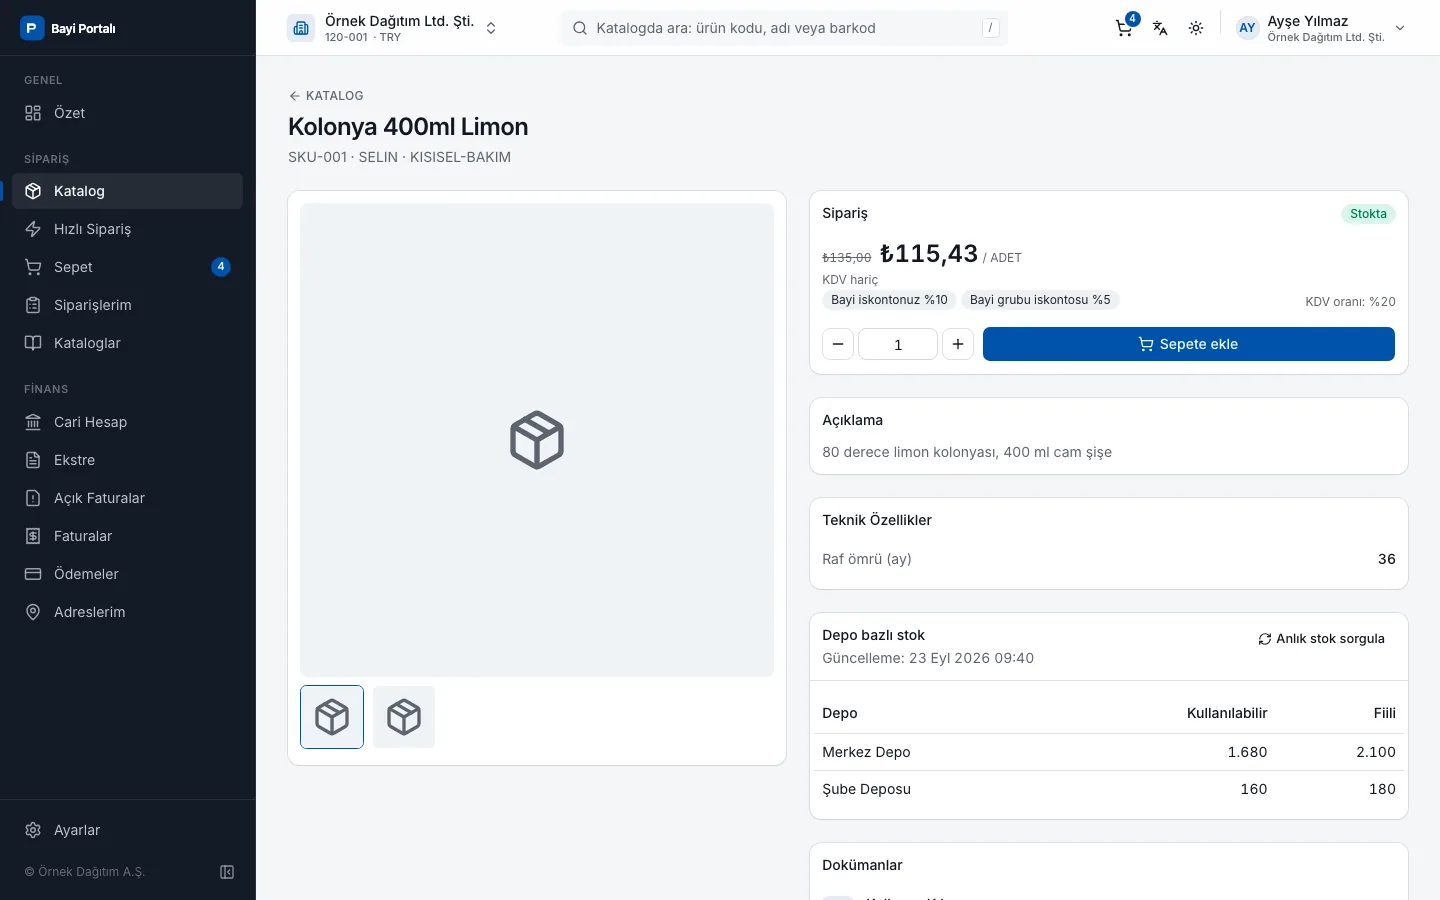Click the AY avatar icon
The height and width of the screenshot is (900, 1440).
(1247, 28)
